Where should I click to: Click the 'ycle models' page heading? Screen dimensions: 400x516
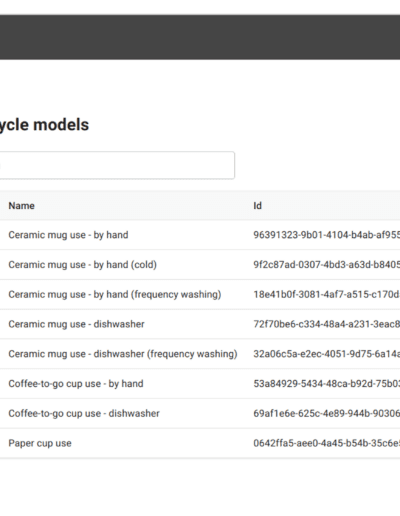(44, 125)
